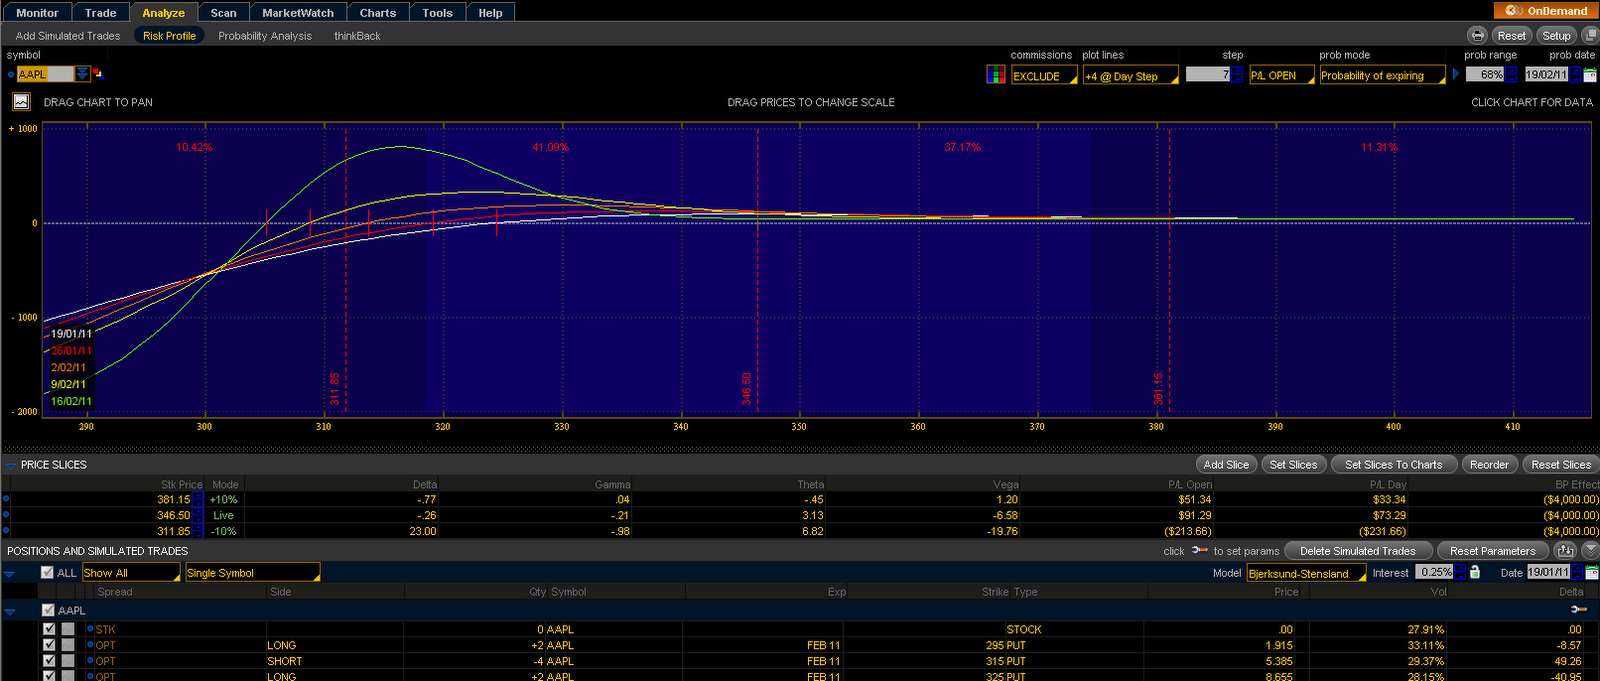
Task: Click the blue dot on the 346.50 slice
Action: coord(6,515)
